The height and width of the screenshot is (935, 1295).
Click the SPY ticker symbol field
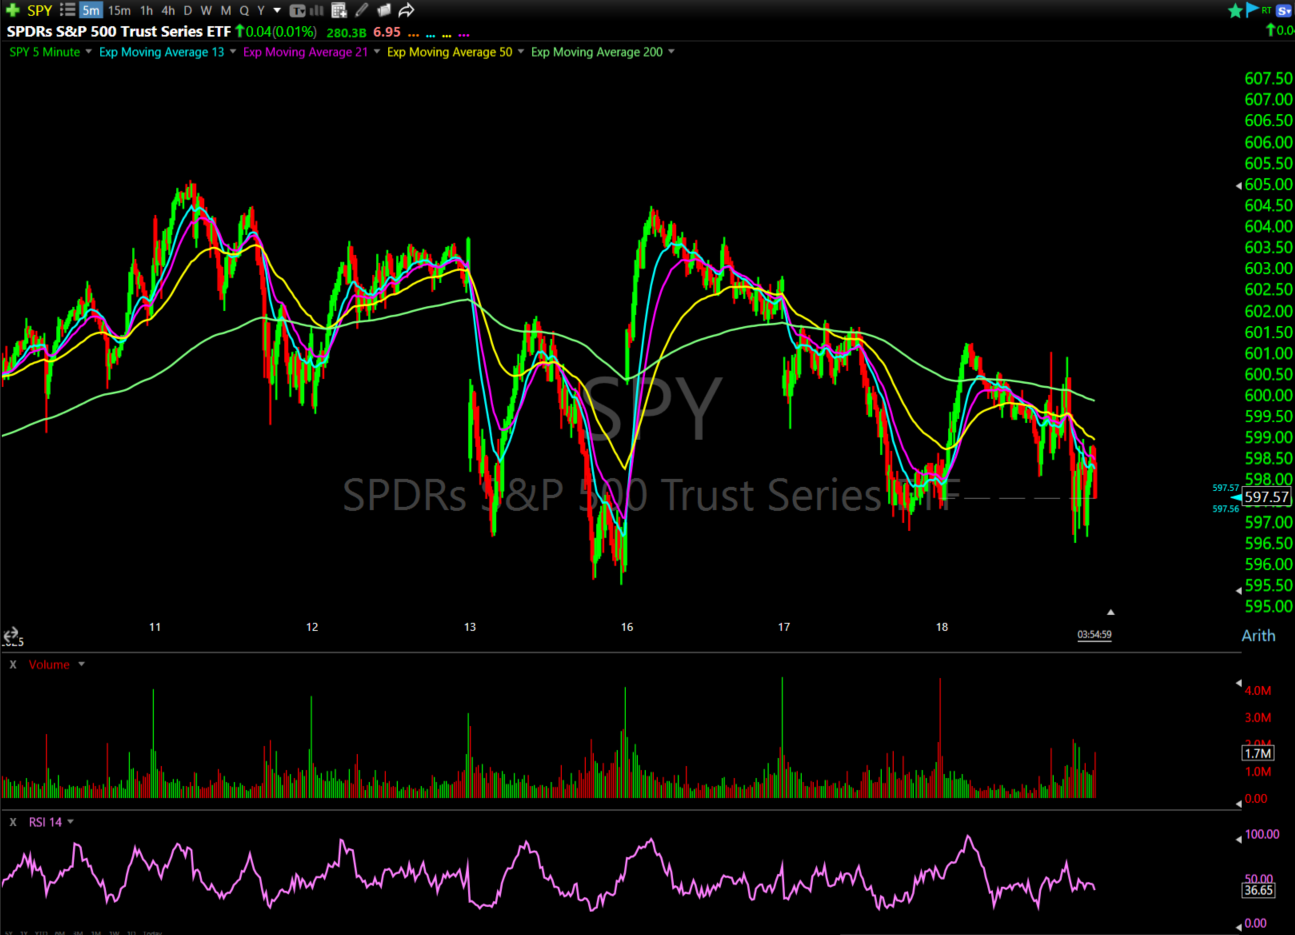(40, 10)
